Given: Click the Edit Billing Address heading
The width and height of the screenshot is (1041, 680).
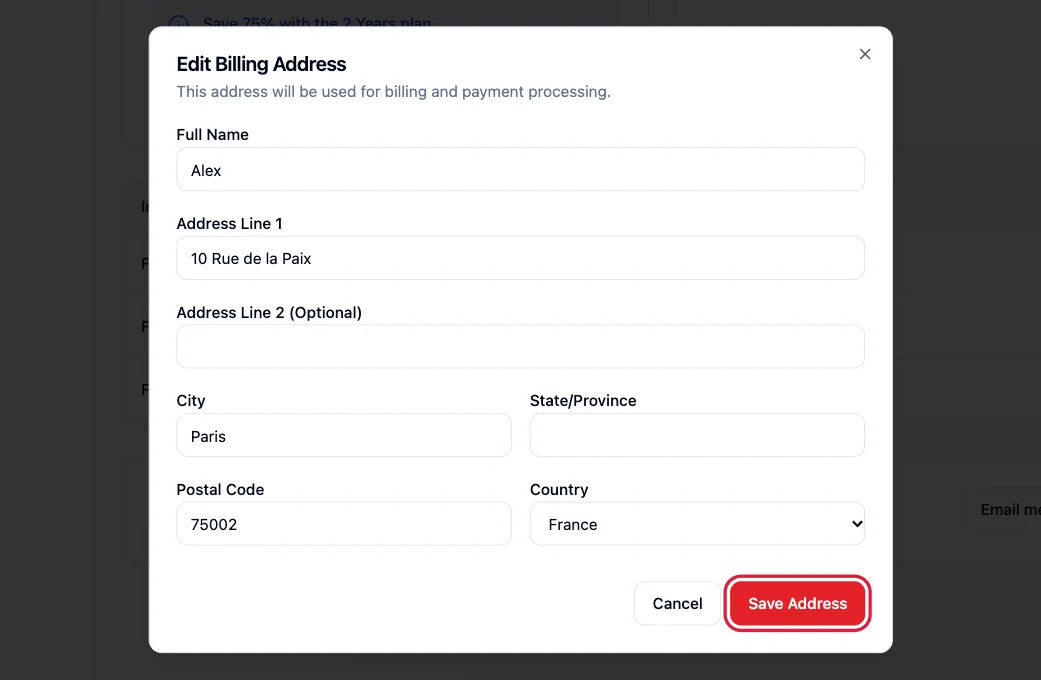Looking at the screenshot, I should click(261, 64).
